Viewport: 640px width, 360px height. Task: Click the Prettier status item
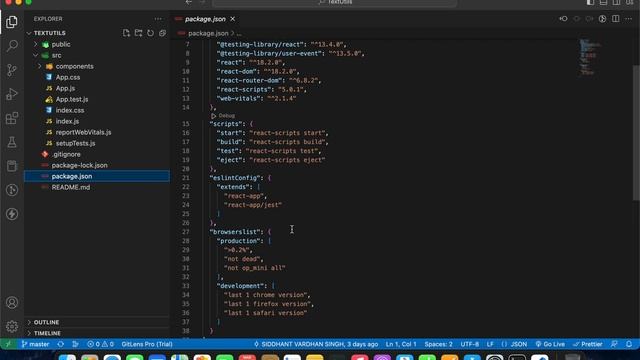588,344
